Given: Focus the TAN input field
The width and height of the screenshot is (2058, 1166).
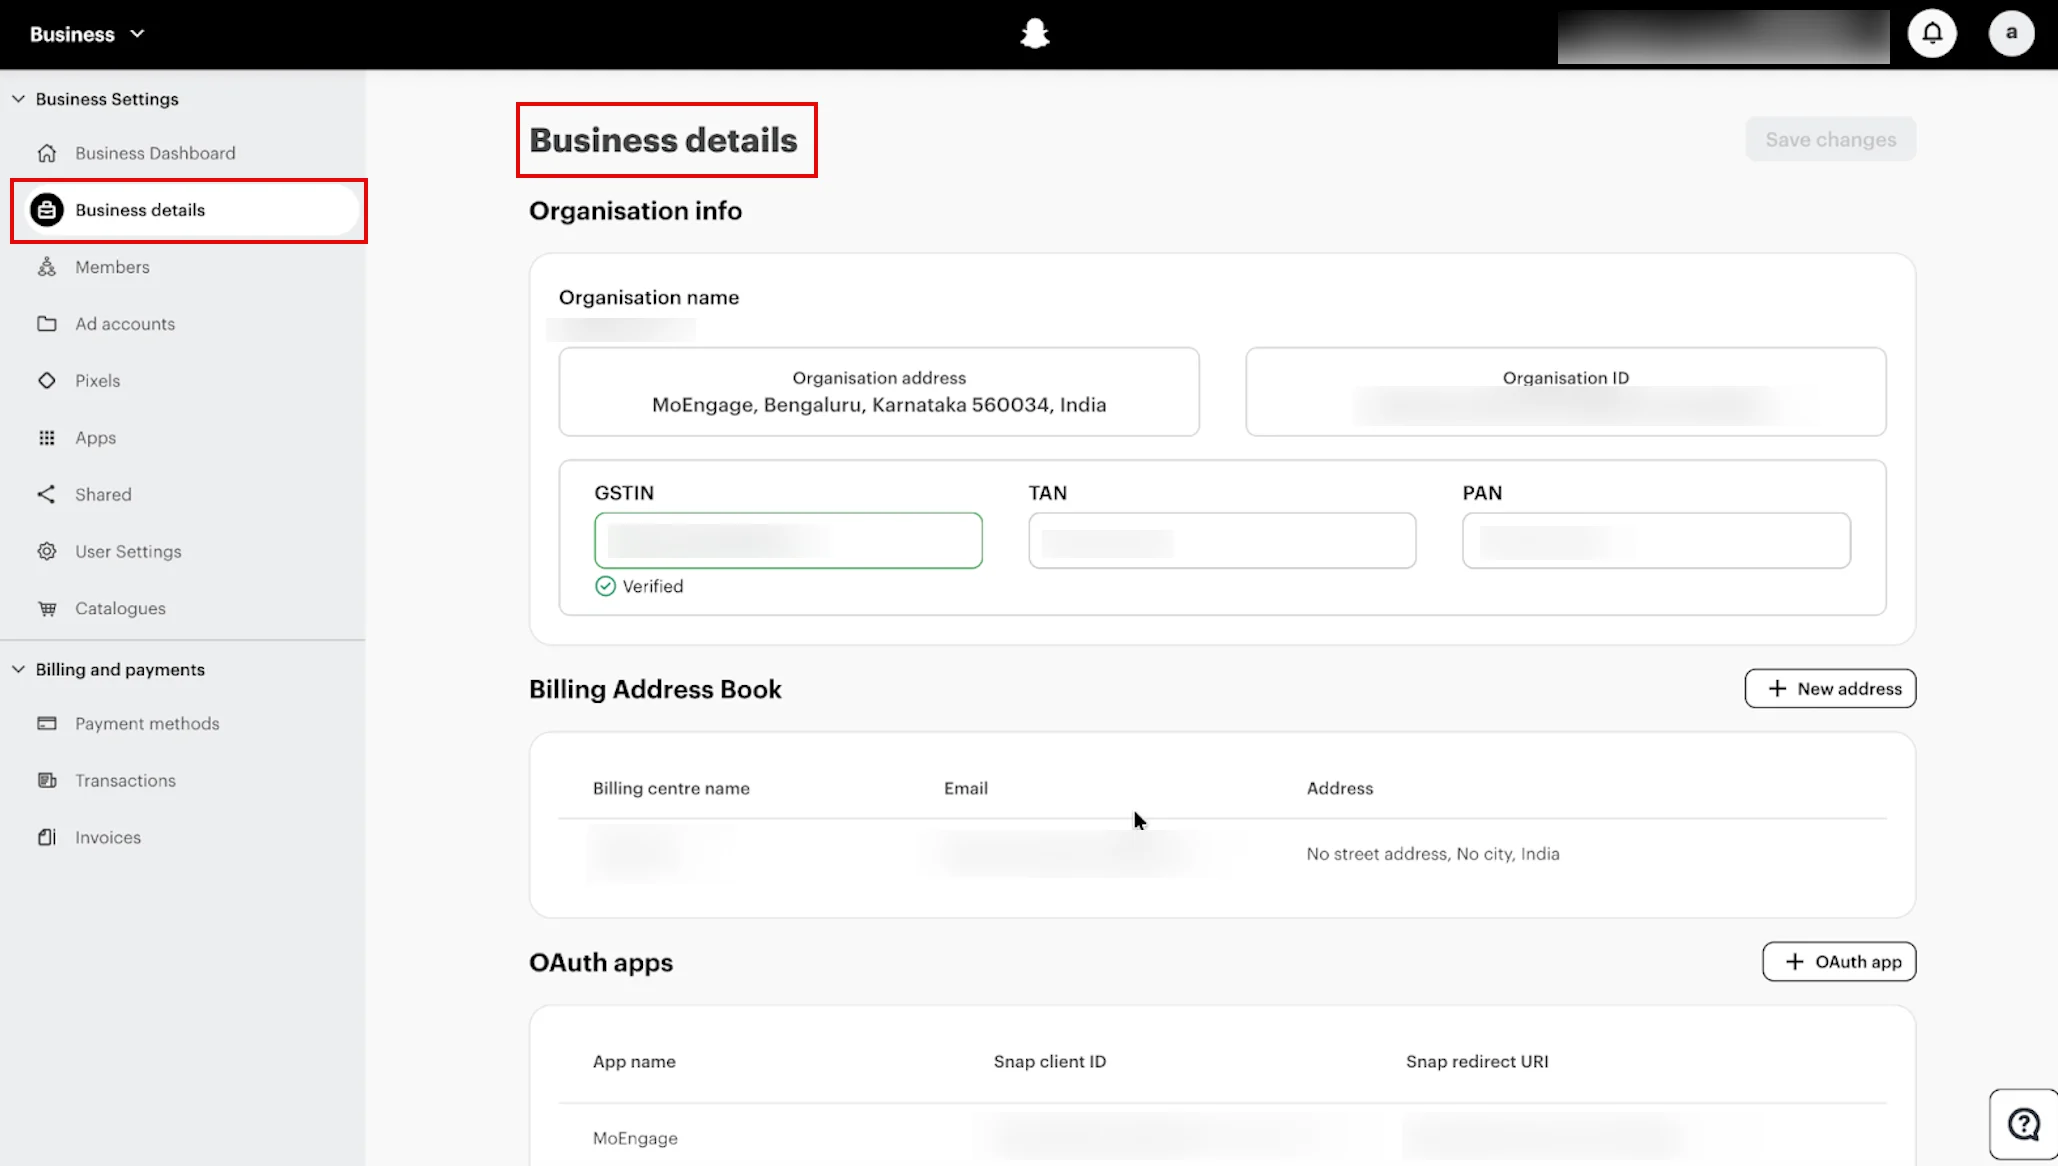Looking at the screenshot, I should 1222,541.
